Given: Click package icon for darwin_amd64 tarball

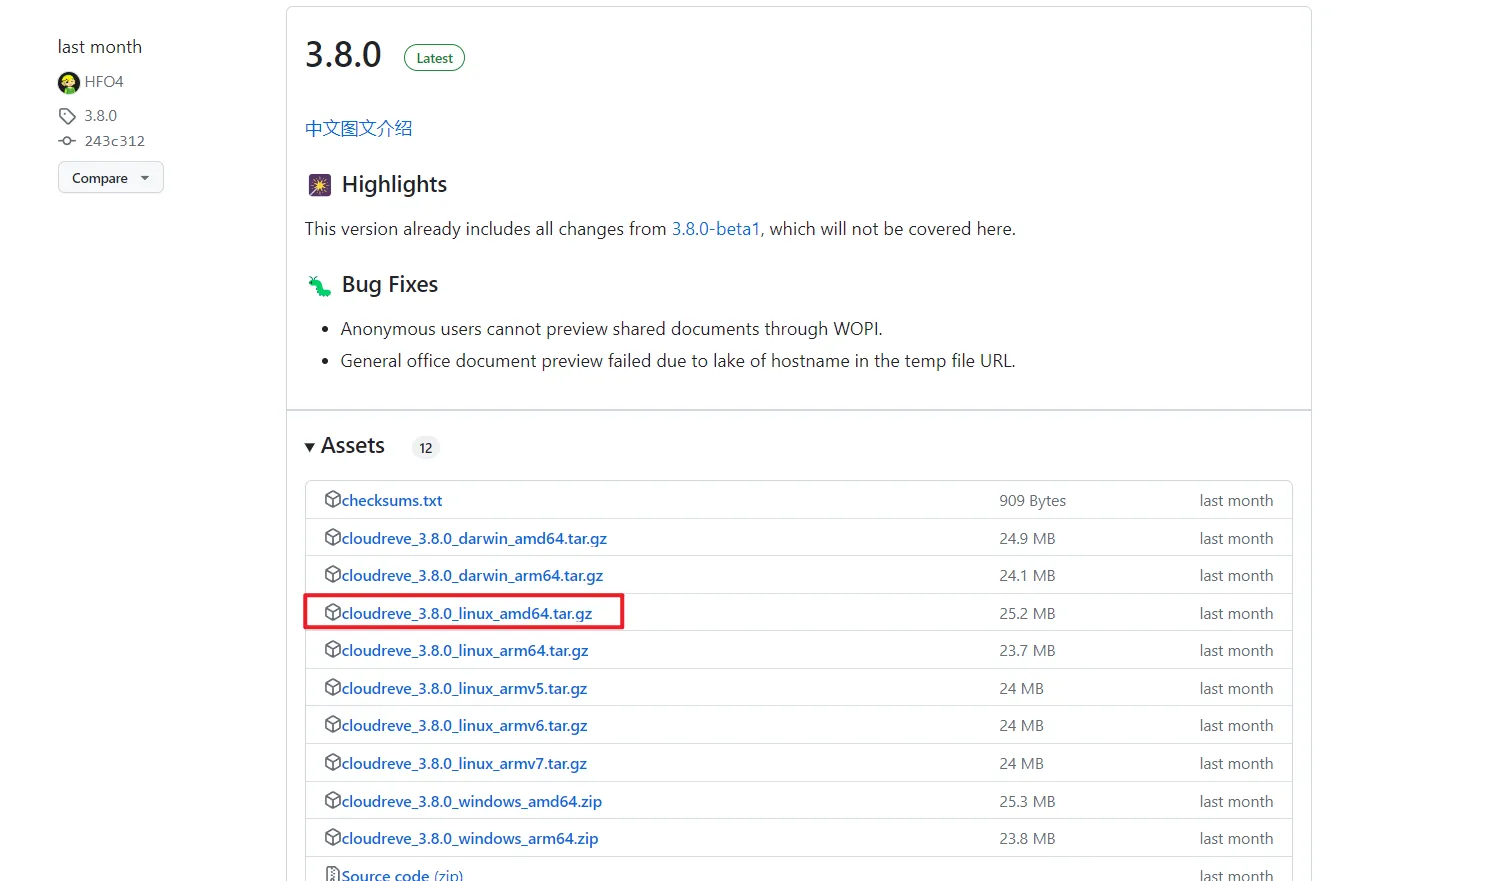Looking at the screenshot, I should click(333, 537).
